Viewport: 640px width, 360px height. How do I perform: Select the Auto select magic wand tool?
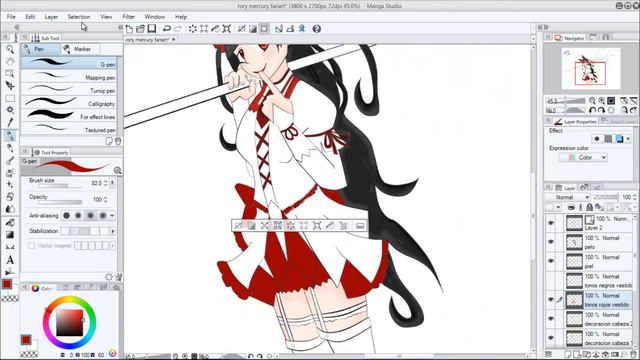click(10, 110)
